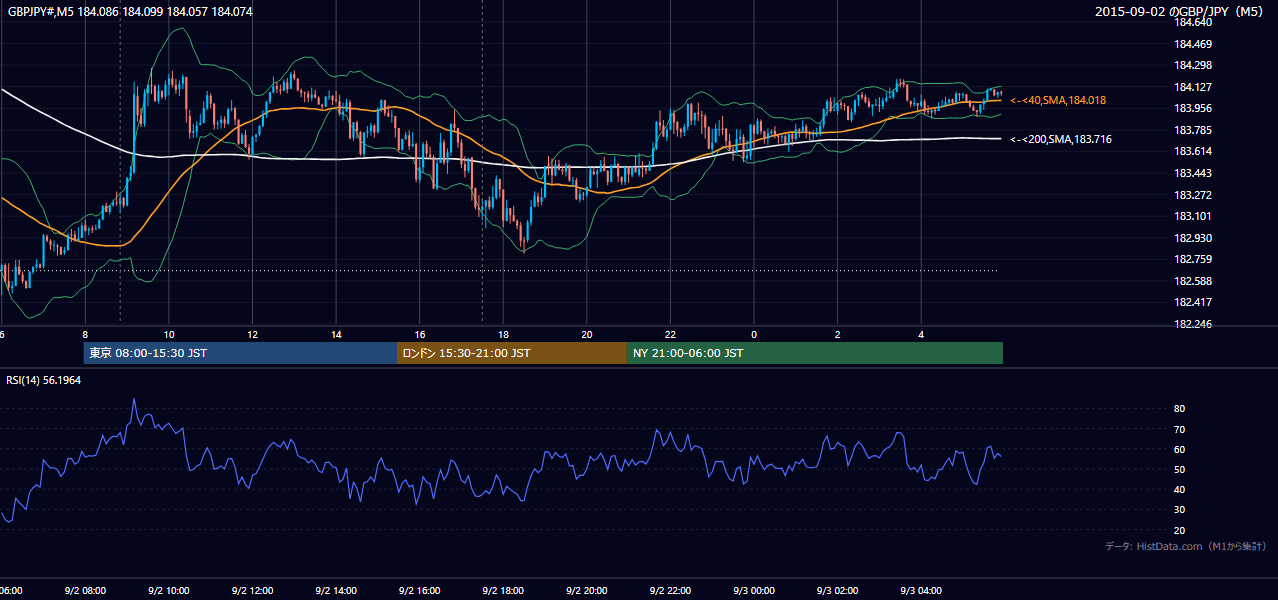
Task: Click price axis value 183.956
Action: [x=1192, y=108]
